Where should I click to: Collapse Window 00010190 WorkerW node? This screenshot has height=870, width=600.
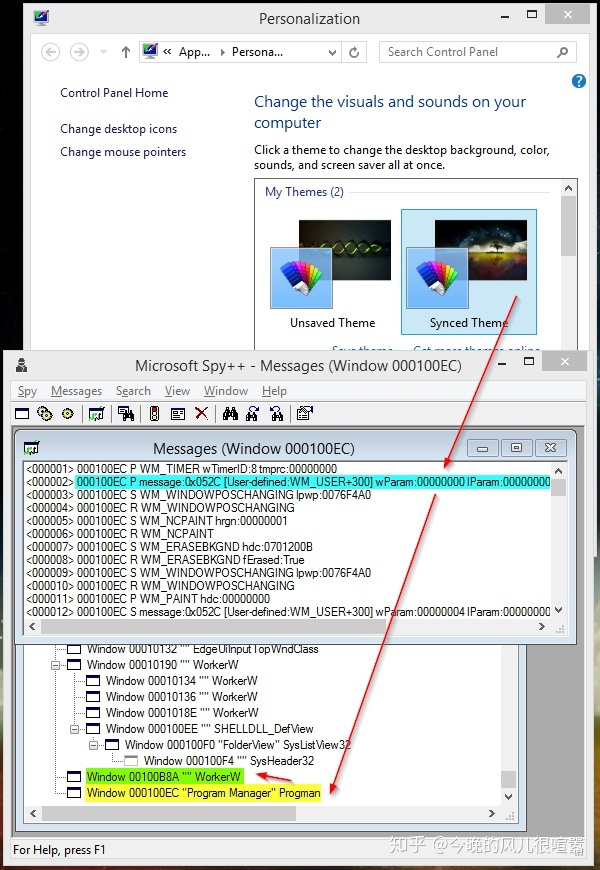(56, 665)
